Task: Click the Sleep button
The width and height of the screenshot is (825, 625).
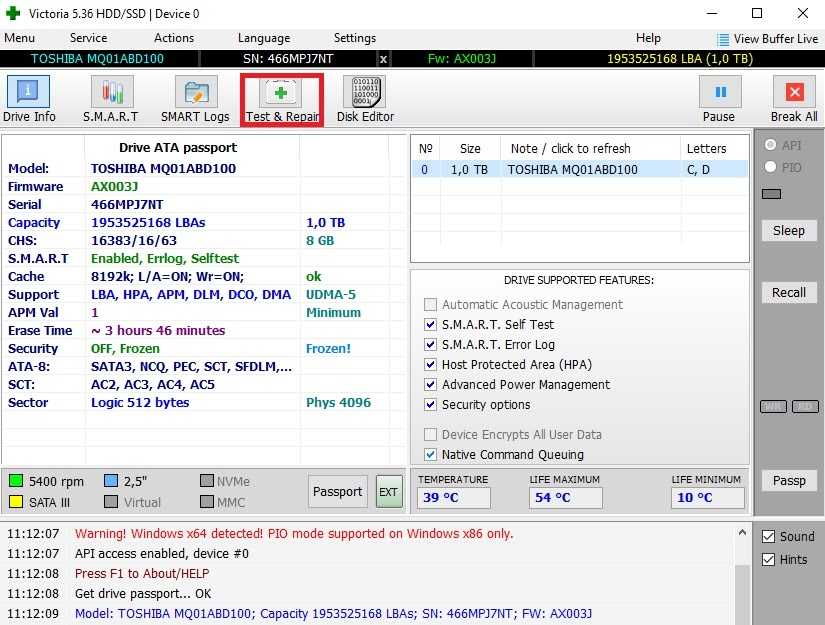Action: click(789, 230)
